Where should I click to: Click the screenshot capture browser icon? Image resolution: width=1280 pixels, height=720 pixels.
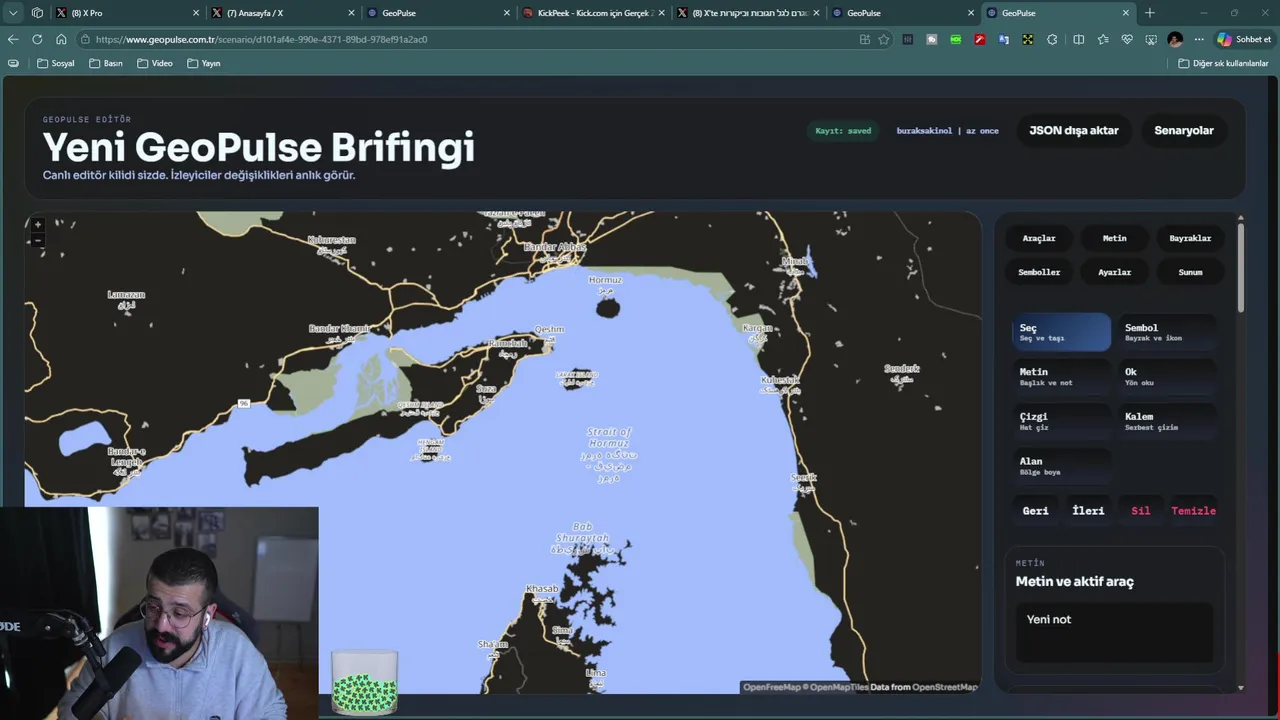pos(1151,39)
